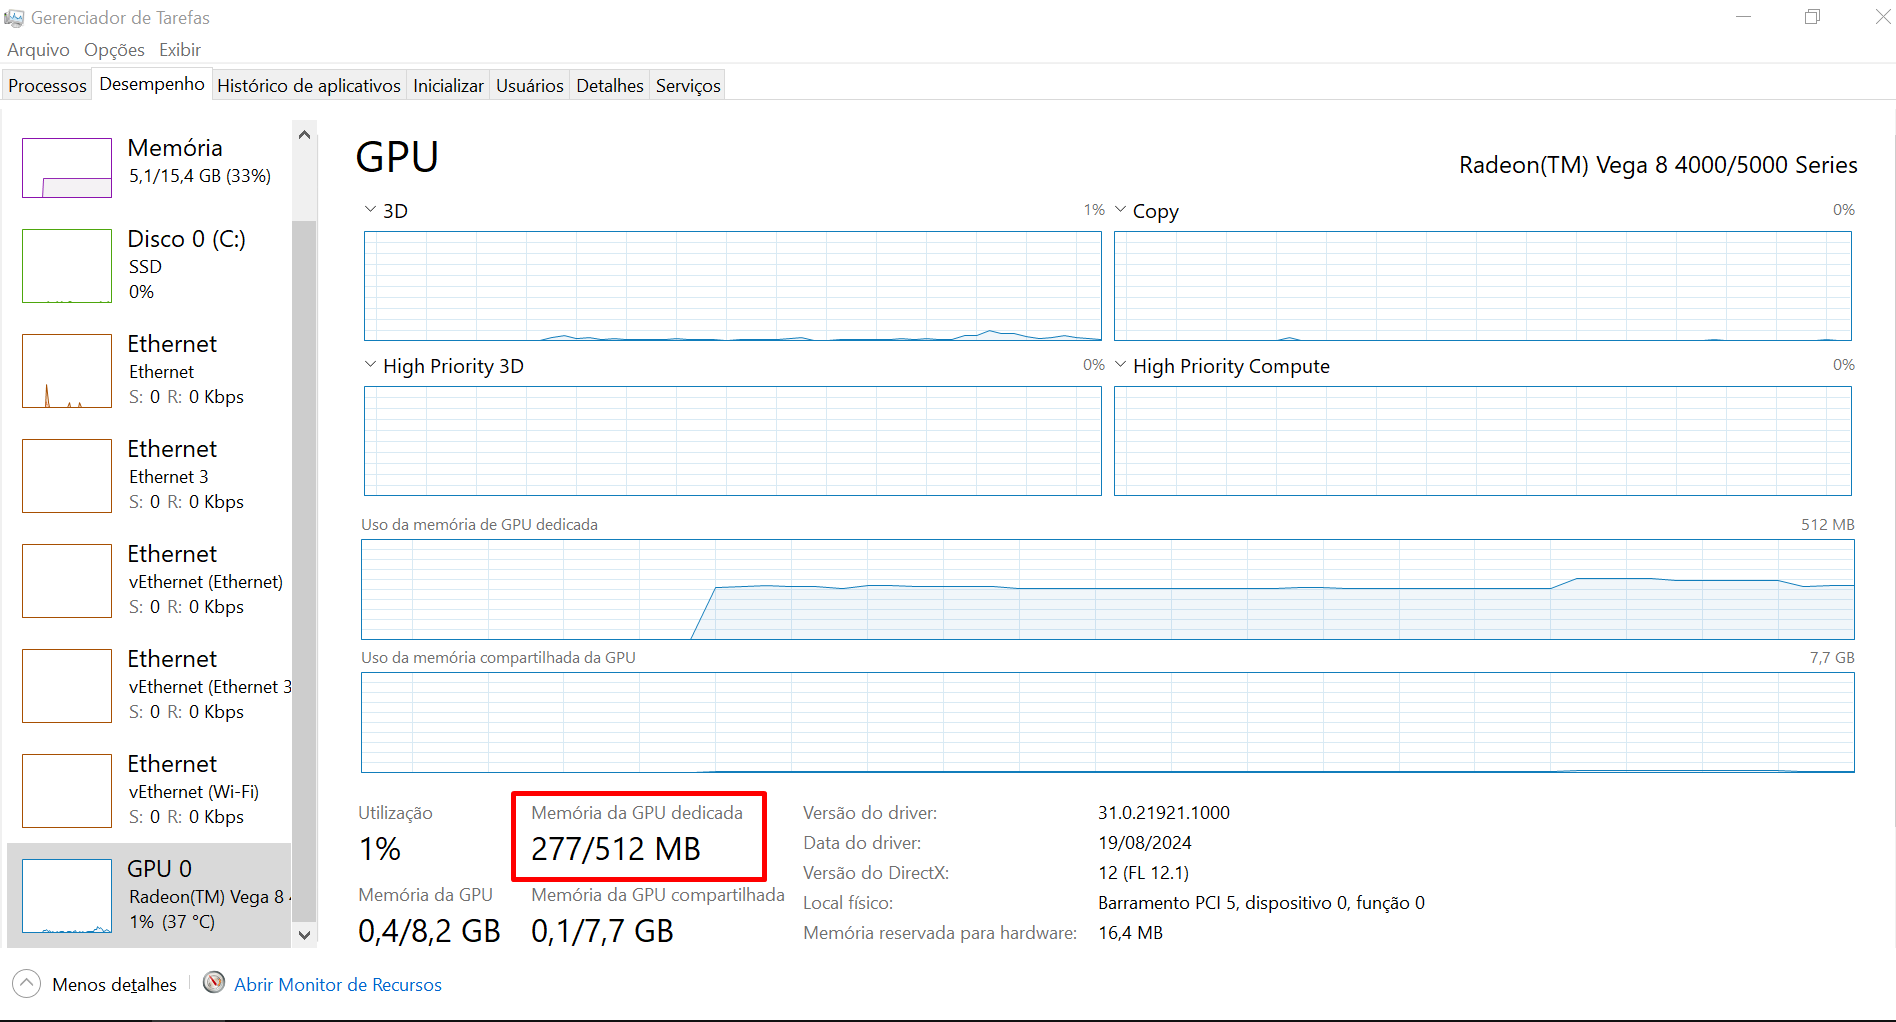The image size is (1896, 1022).
Task: Click the High Priority 3D graph
Action: pos(733,441)
